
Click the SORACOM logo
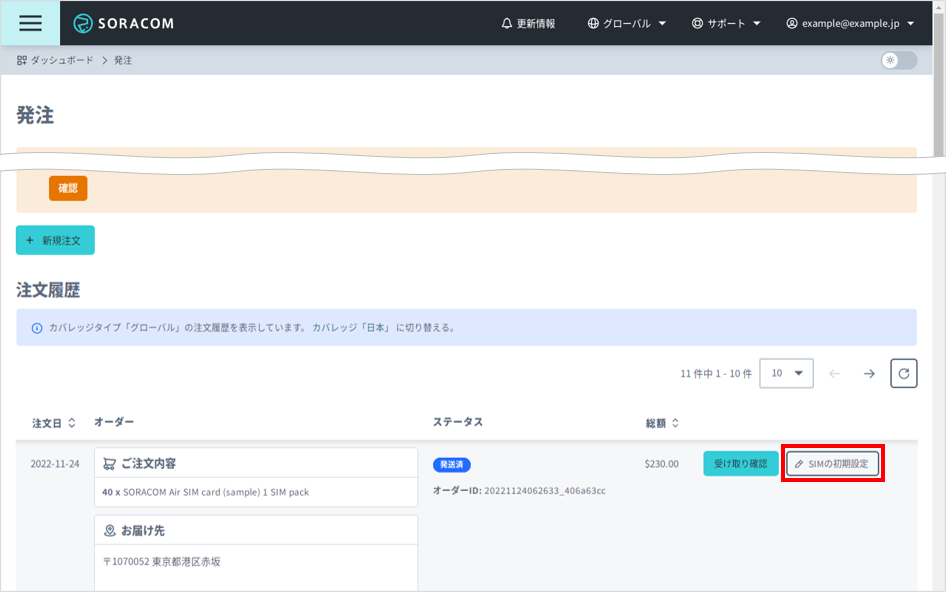(x=124, y=24)
